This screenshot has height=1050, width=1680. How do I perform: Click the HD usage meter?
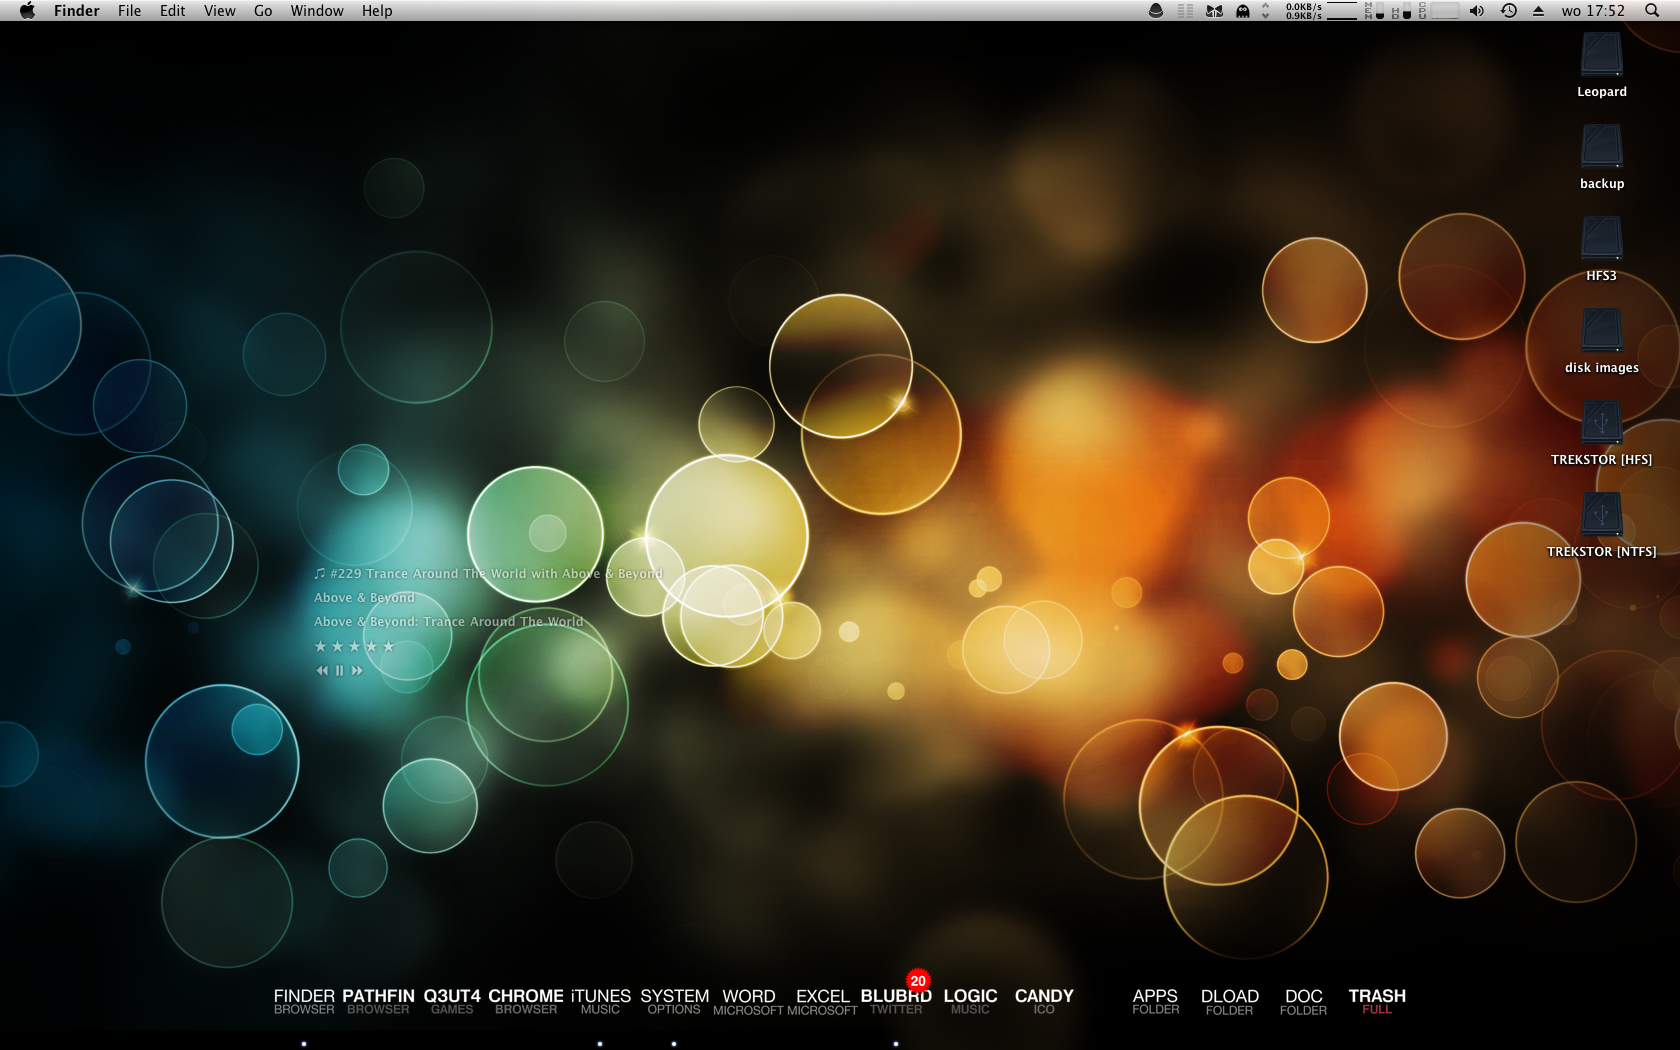[x=1401, y=11]
